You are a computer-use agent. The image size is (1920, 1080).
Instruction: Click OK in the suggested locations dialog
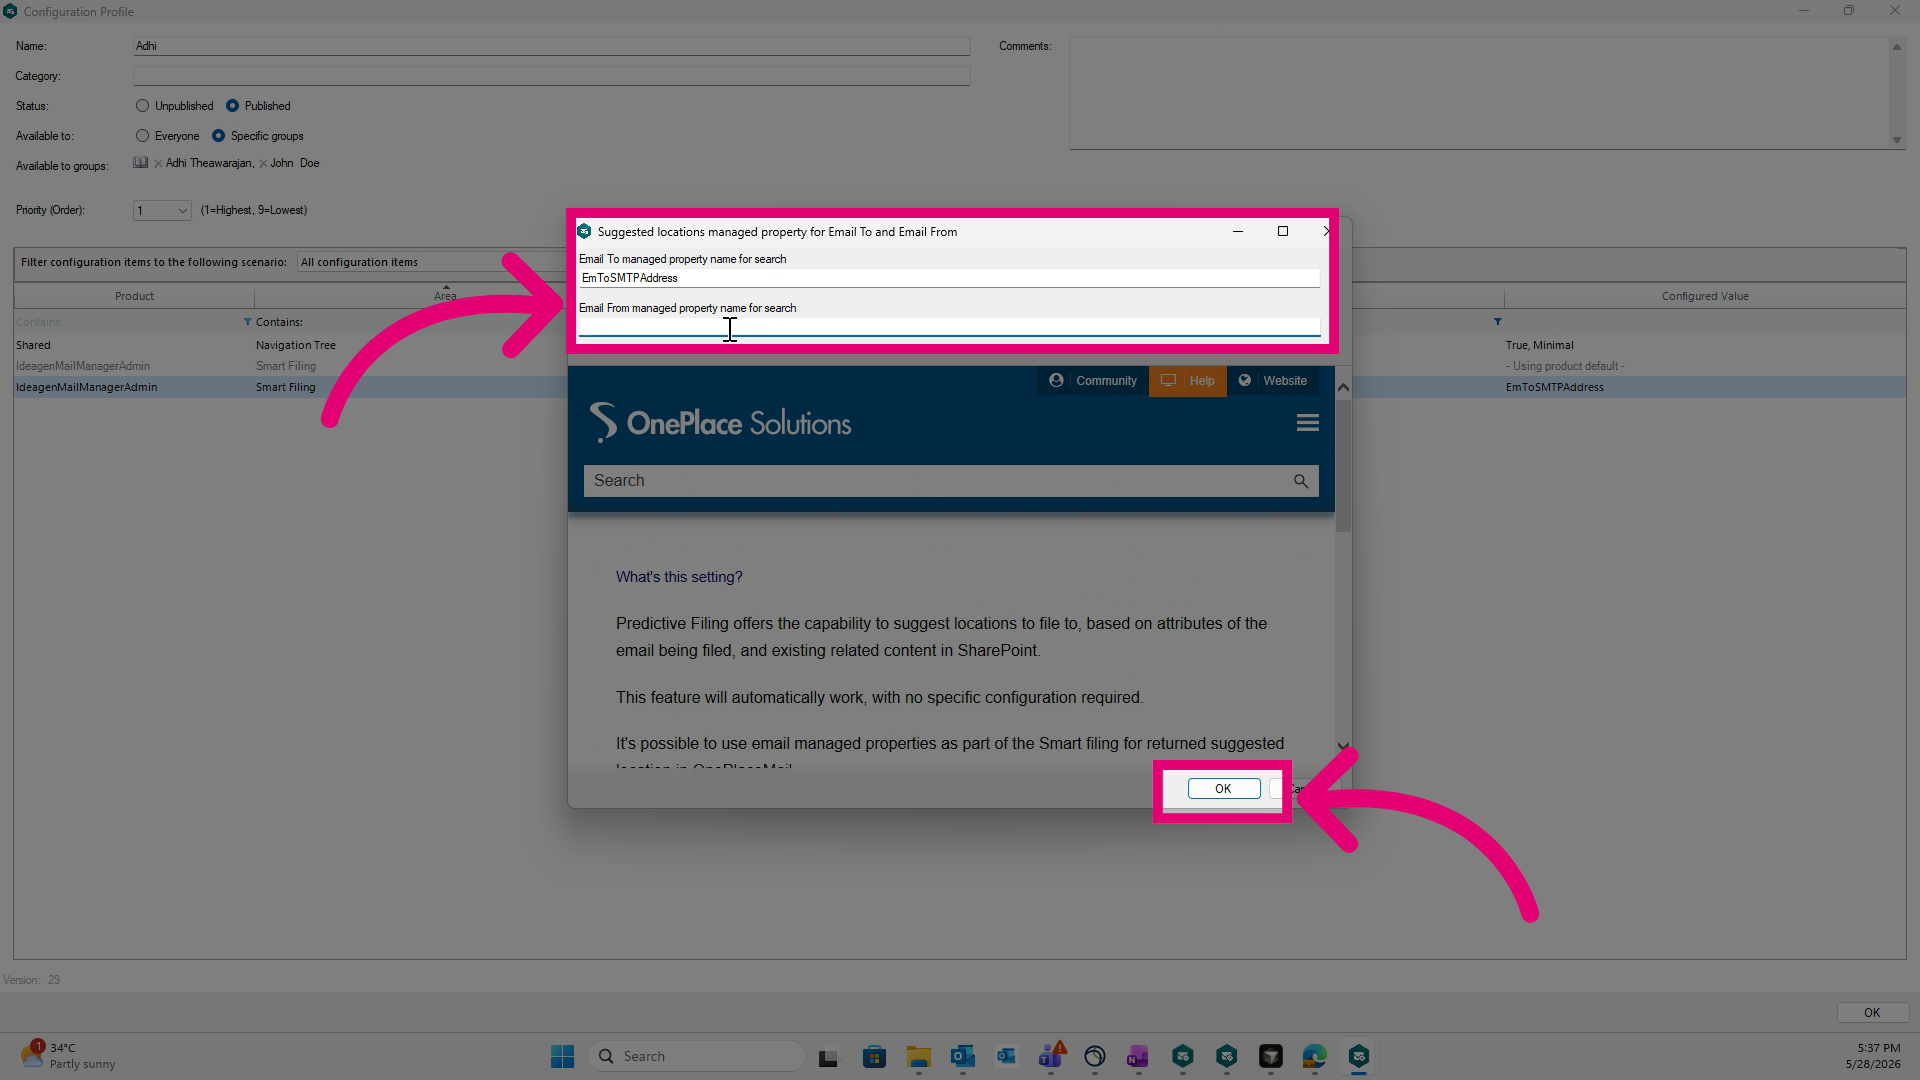(x=1224, y=789)
